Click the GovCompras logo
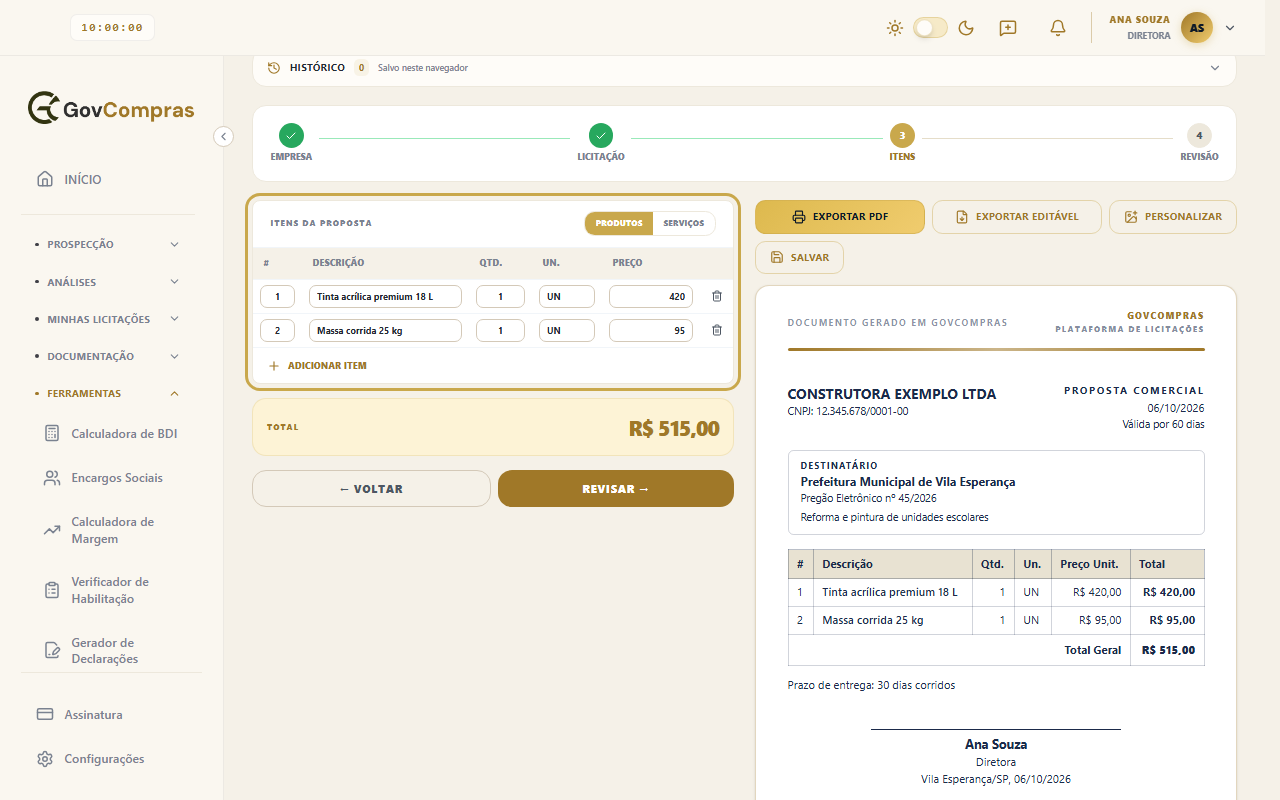1280x800 pixels. (x=111, y=108)
